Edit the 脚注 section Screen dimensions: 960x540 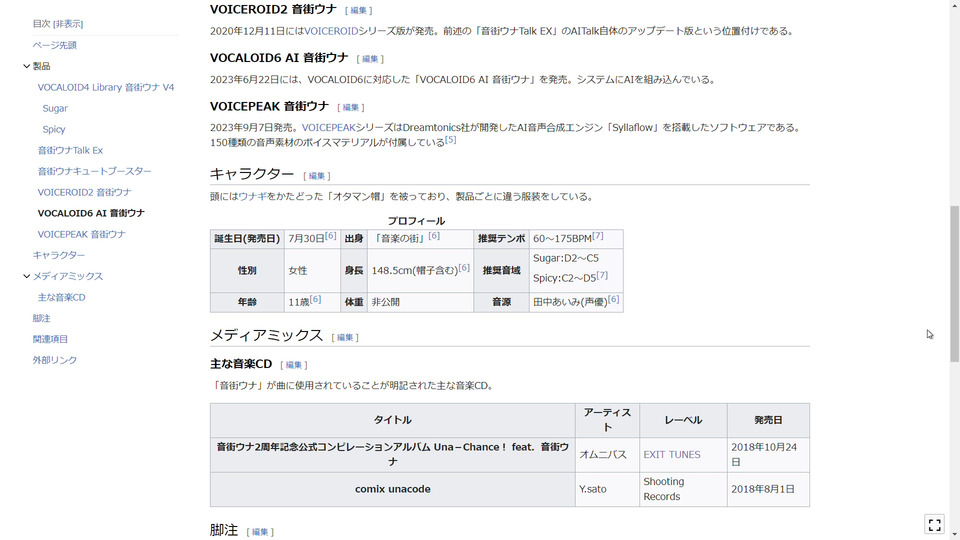point(260,532)
